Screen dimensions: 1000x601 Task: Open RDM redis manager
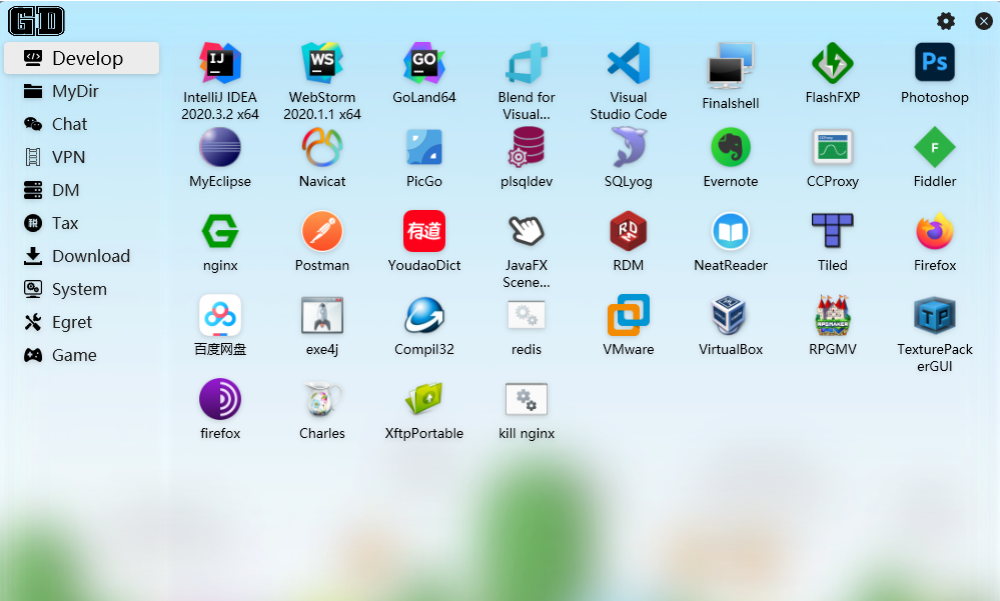pos(628,231)
